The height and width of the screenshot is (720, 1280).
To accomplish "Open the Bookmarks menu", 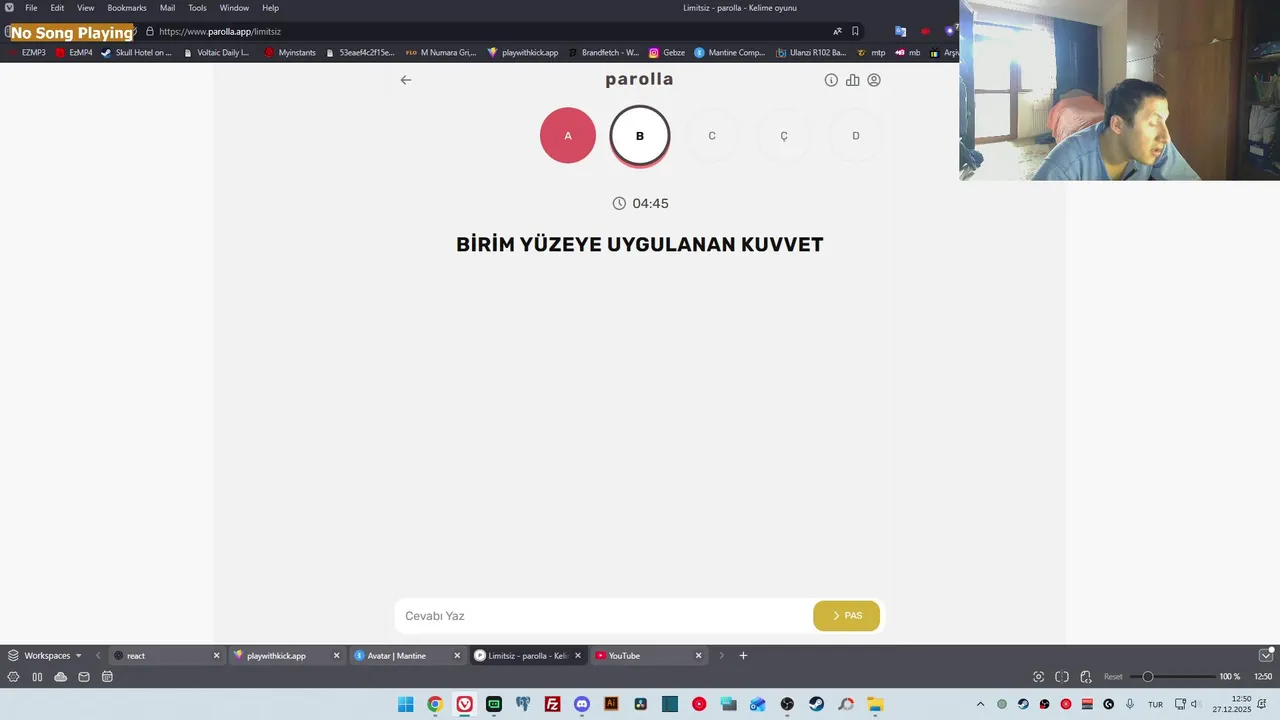I will (x=127, y=8).
